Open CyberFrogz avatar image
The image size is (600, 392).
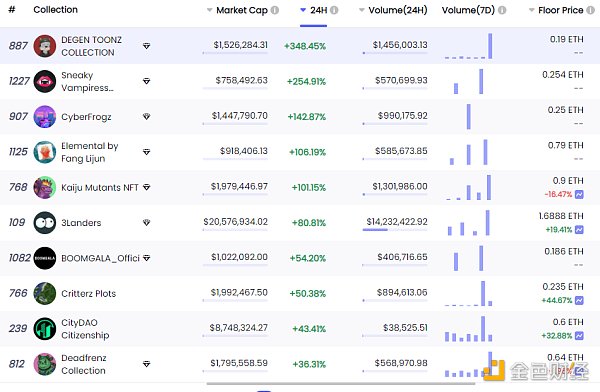pyautogui.click(x=45, y=116)
